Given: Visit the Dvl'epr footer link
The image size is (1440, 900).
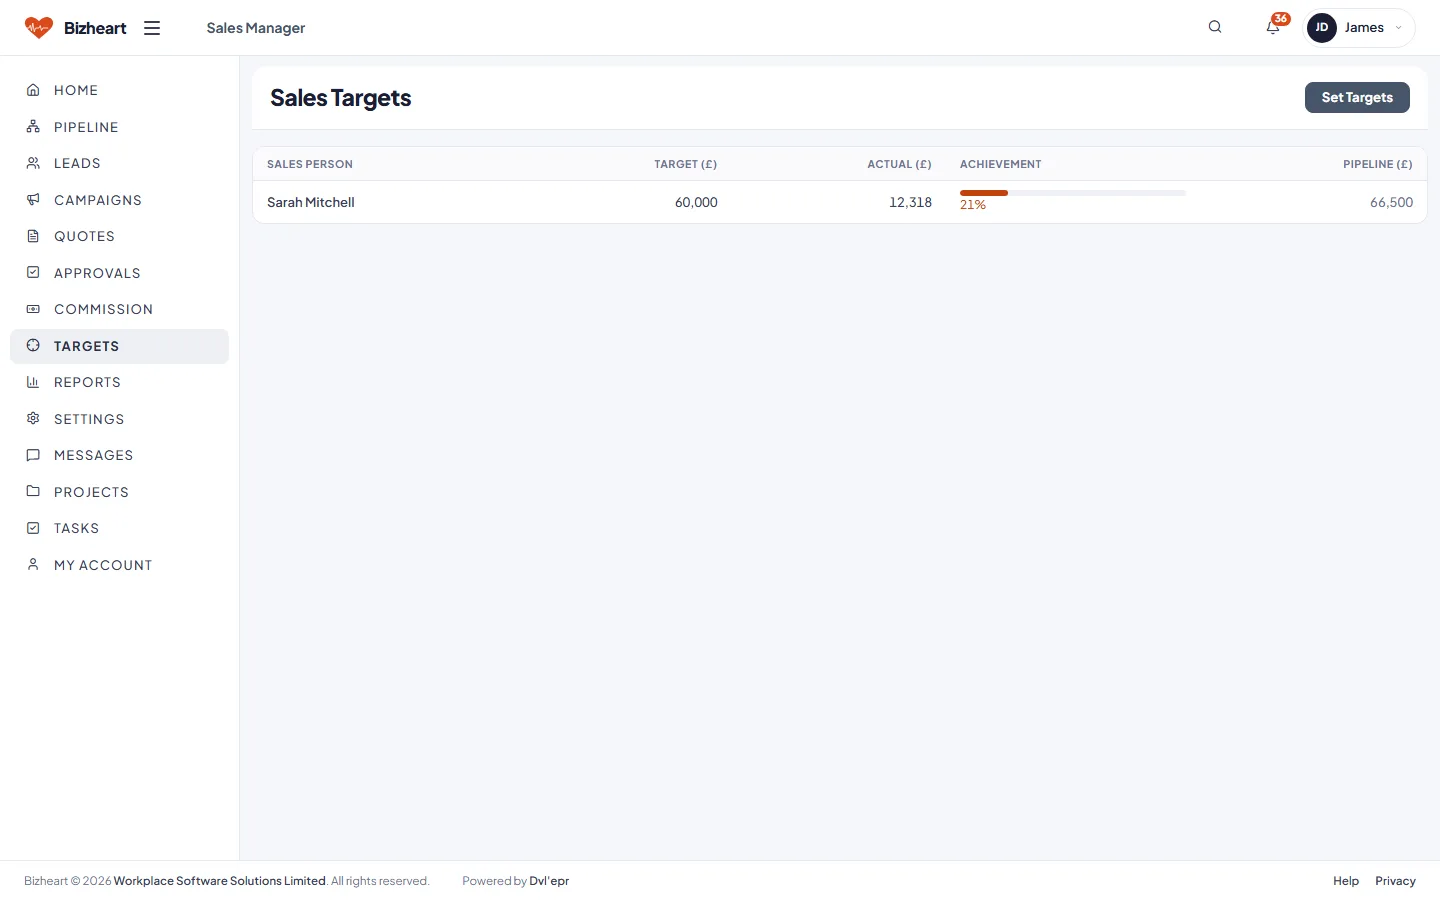Looking at the screenshot, I should tap(549, 881).
